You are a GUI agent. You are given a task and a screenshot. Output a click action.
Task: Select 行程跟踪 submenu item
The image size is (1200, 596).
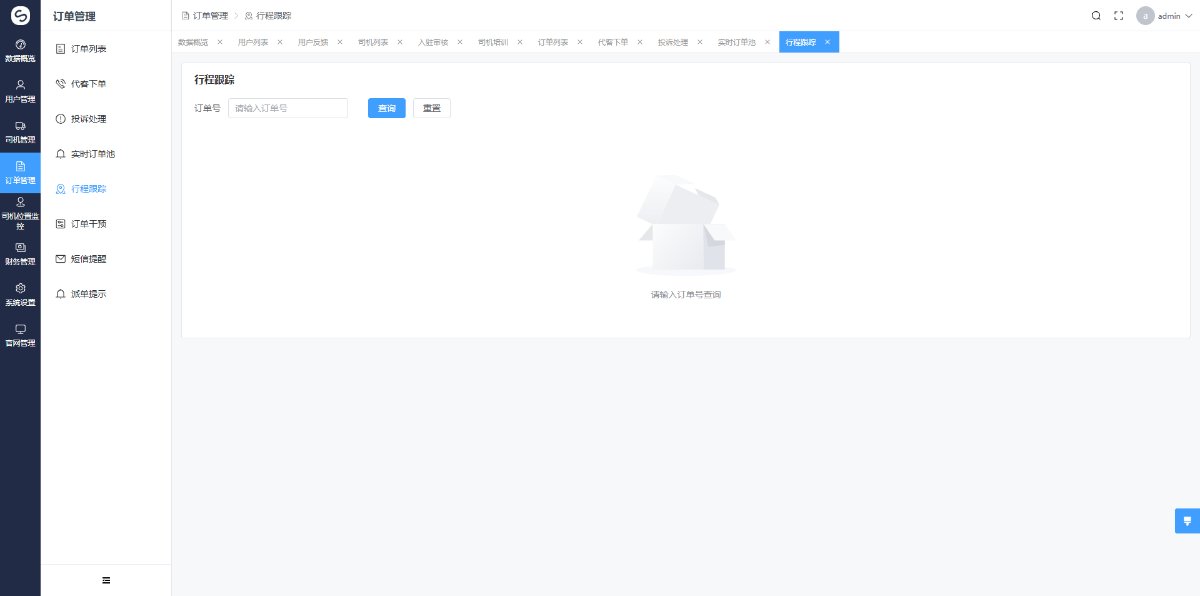[x=106, y=189]
